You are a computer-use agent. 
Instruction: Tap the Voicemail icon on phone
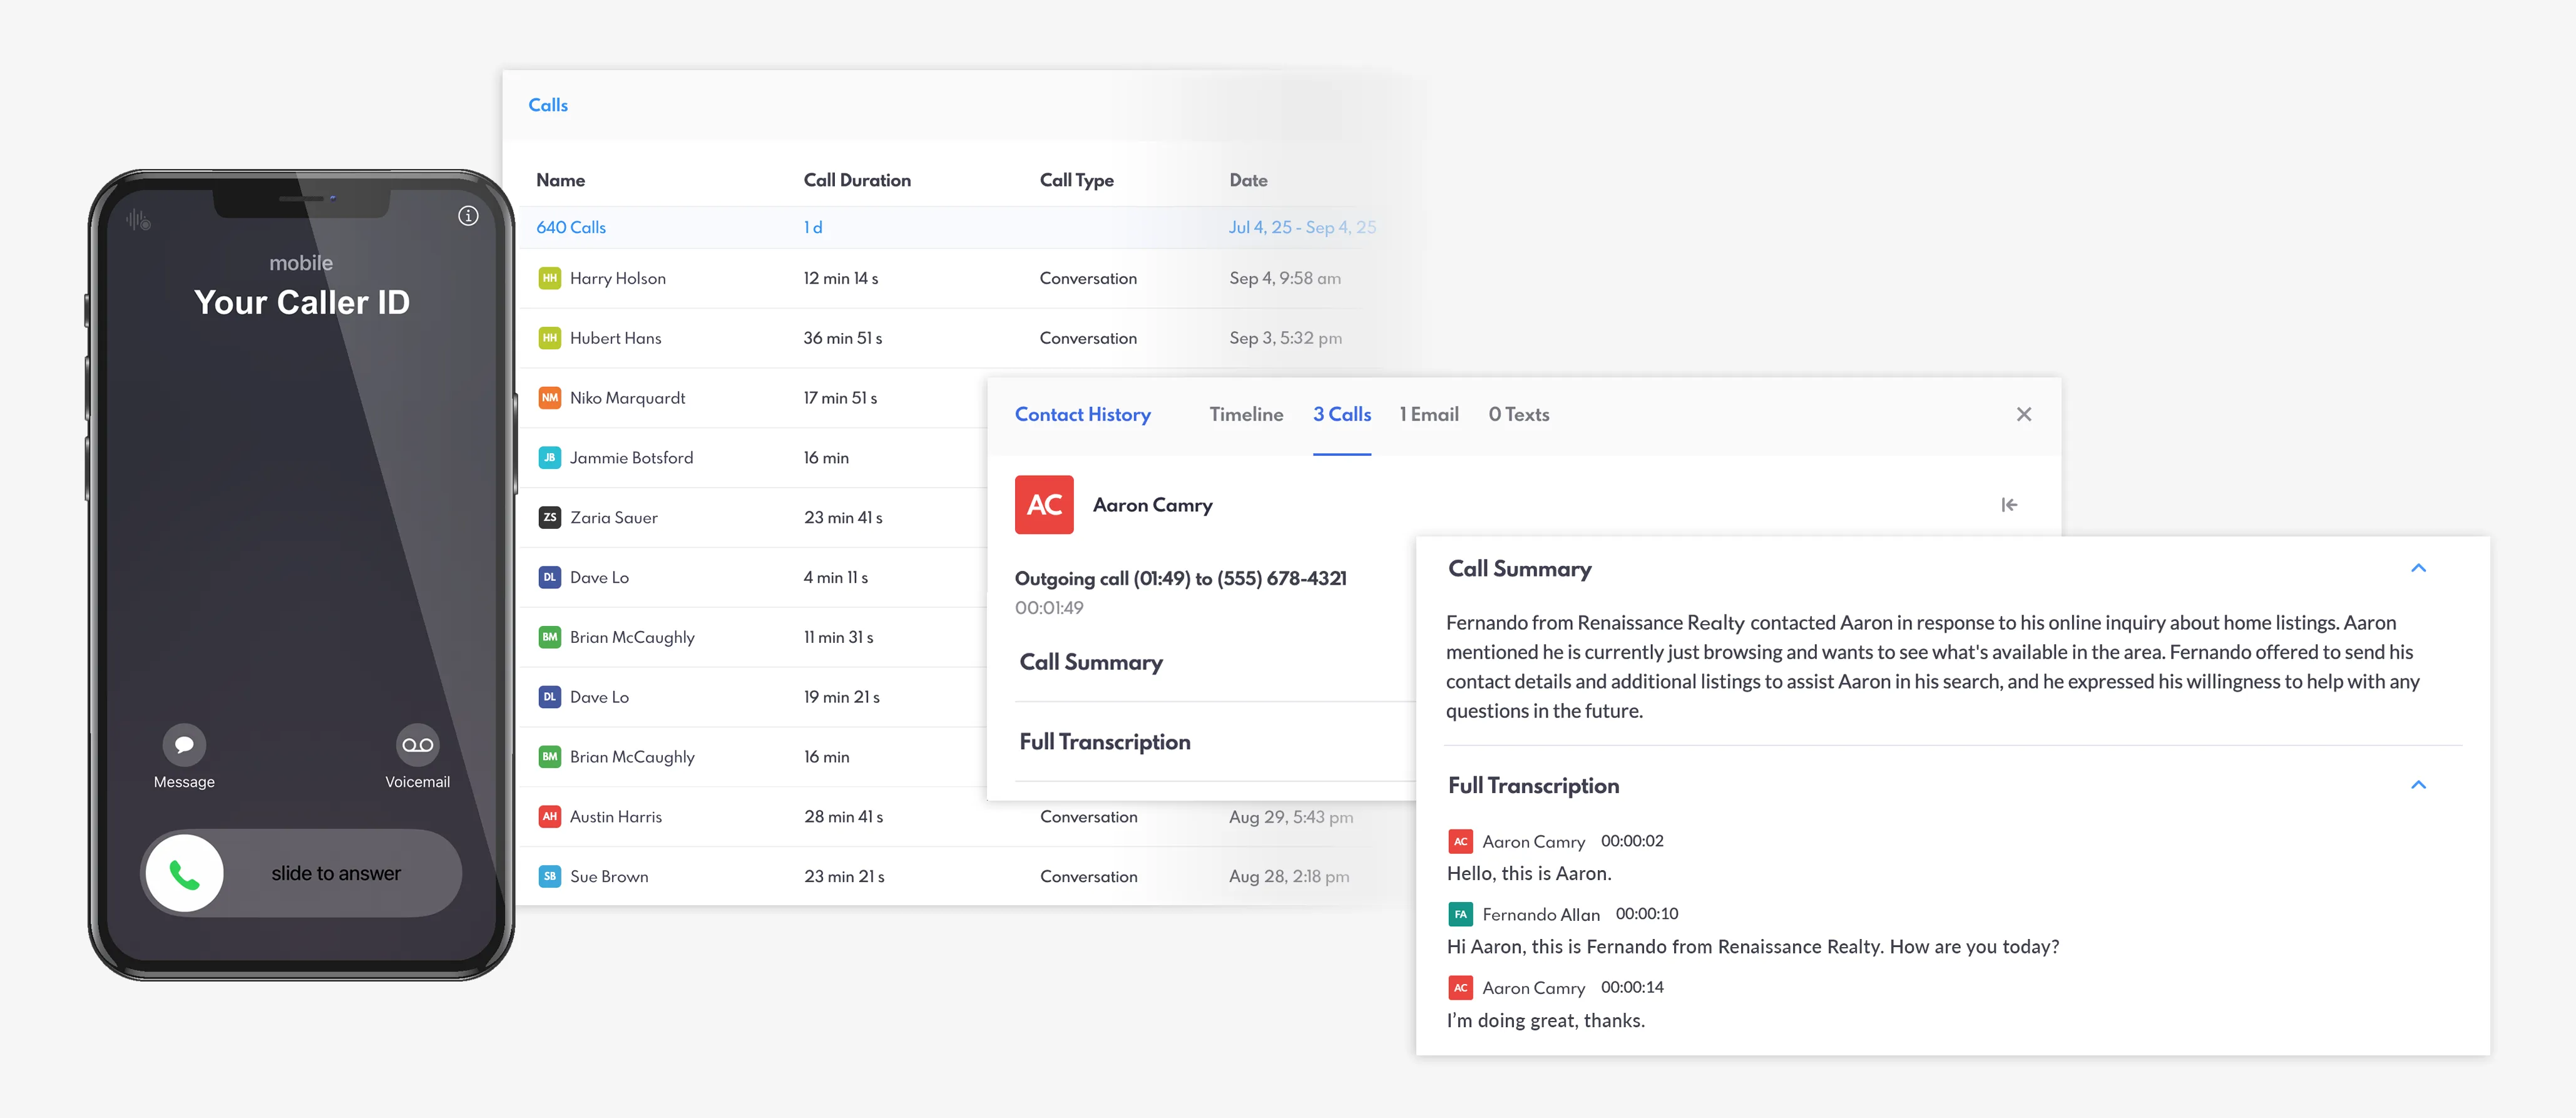click(x=417, y=745)
